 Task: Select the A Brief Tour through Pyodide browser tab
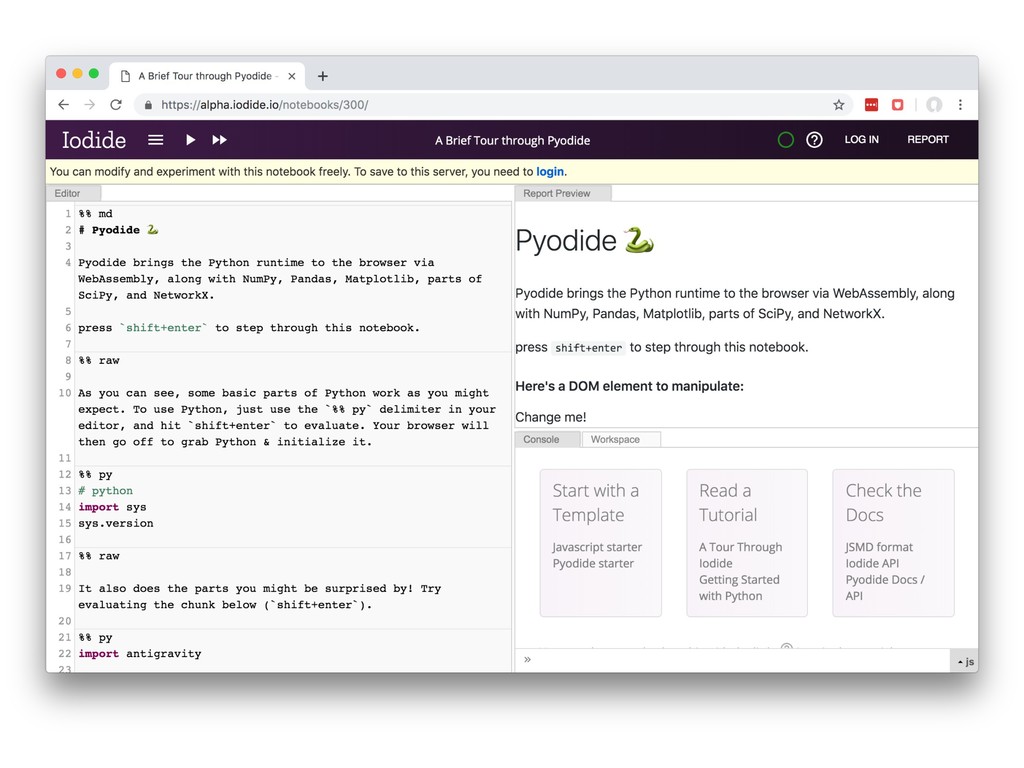coord(208,76)
